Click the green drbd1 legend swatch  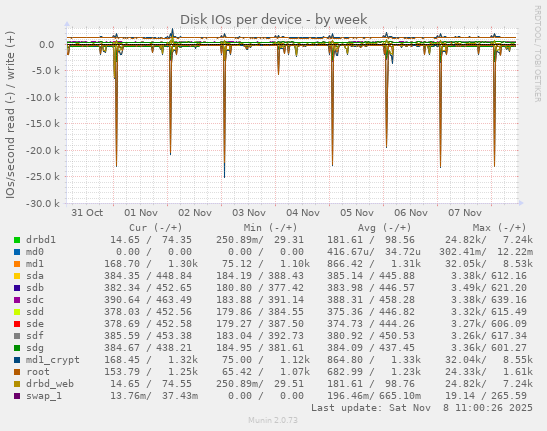pyautogui.click(x=17, y=240)
